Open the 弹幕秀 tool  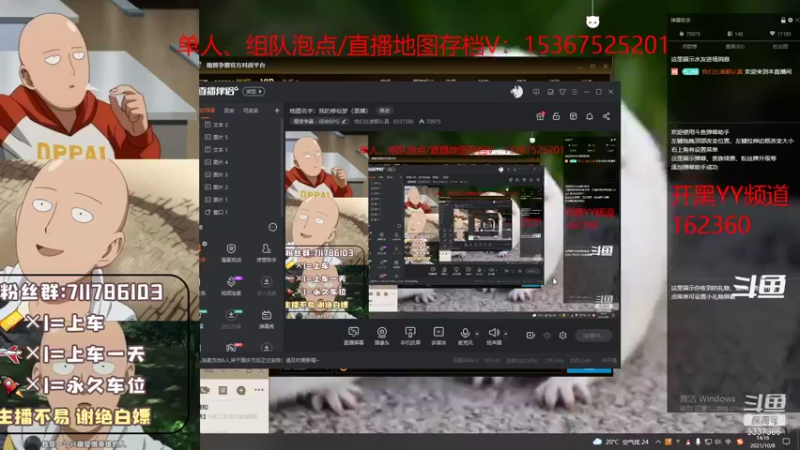pos(266,318)
